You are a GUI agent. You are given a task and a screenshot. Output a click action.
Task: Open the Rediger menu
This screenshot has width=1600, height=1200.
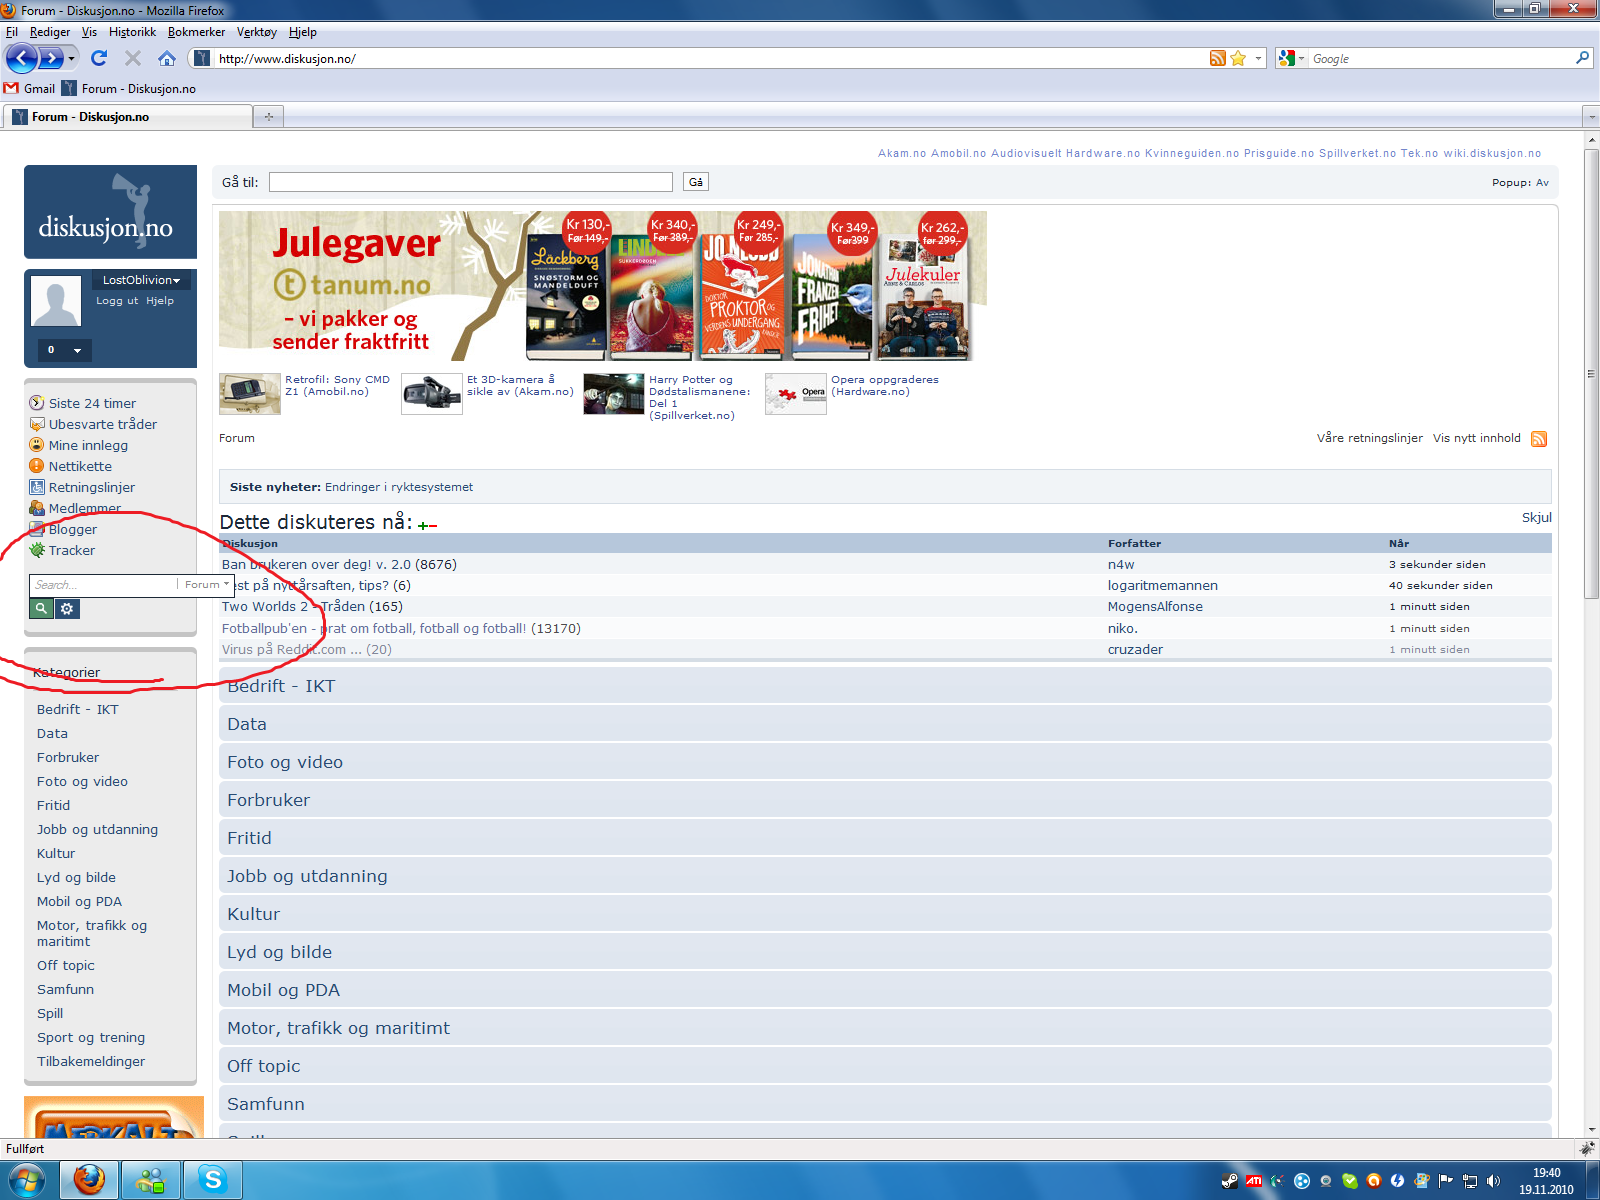50,32
